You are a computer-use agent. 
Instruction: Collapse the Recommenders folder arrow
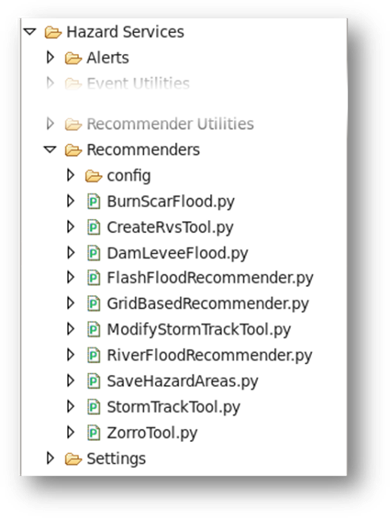click(x=50, y=150)
